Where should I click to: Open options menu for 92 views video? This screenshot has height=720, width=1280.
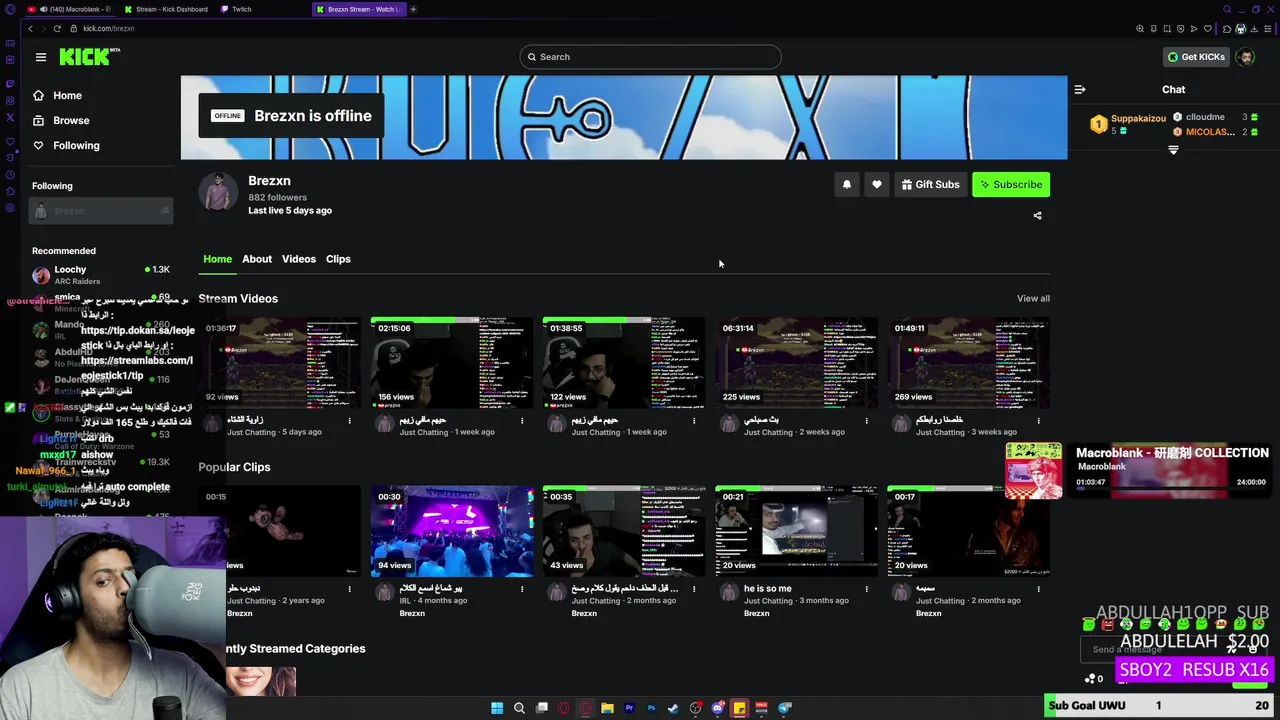pos(350,421)
